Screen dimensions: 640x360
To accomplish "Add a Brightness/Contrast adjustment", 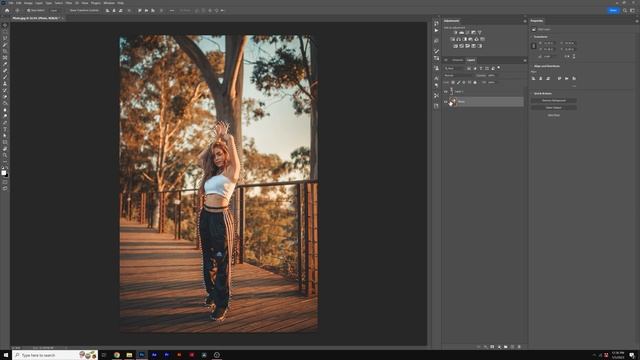I will (x=456, y=32).
